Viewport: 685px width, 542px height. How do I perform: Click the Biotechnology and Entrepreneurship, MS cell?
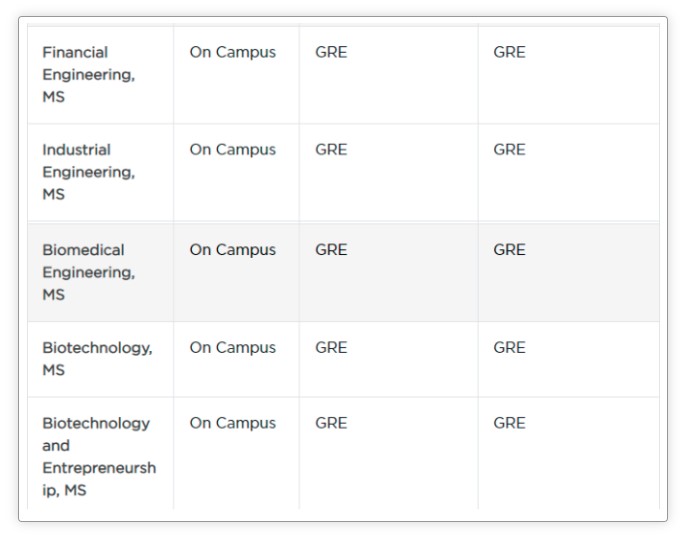(98, 456)
